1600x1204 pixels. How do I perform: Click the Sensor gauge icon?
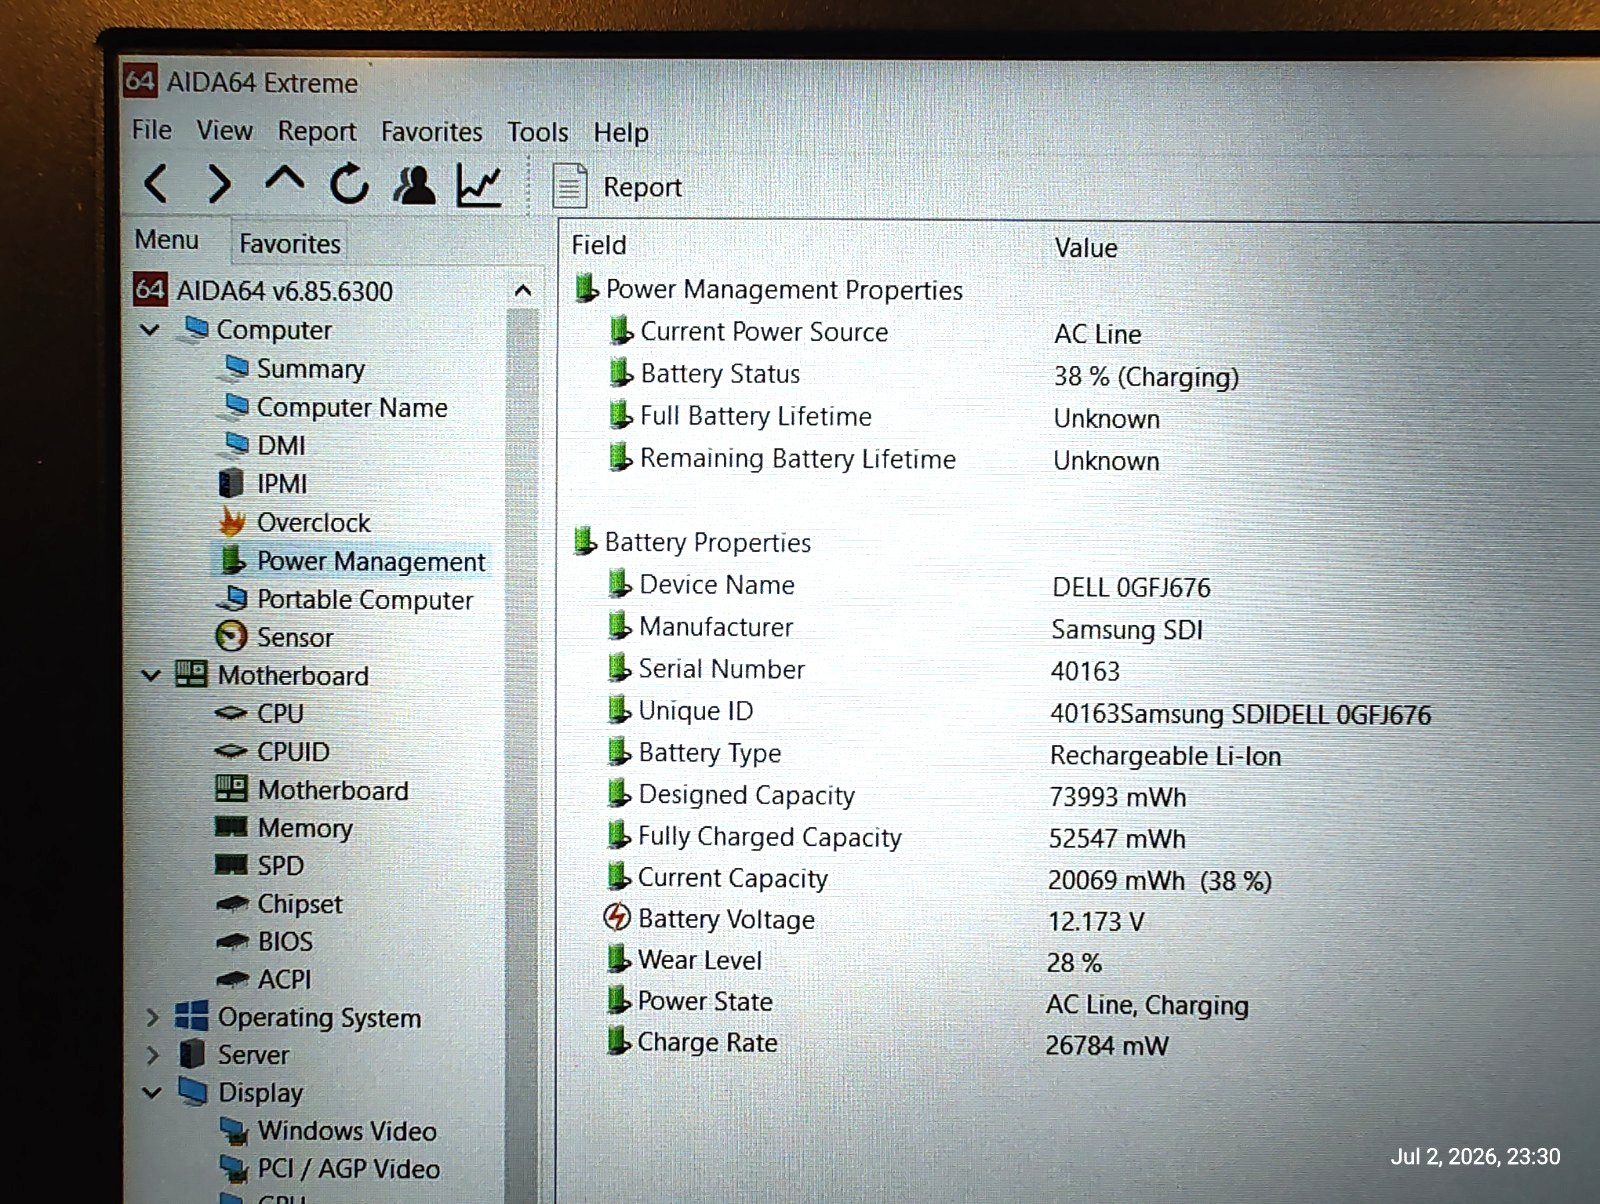(232, 637)
